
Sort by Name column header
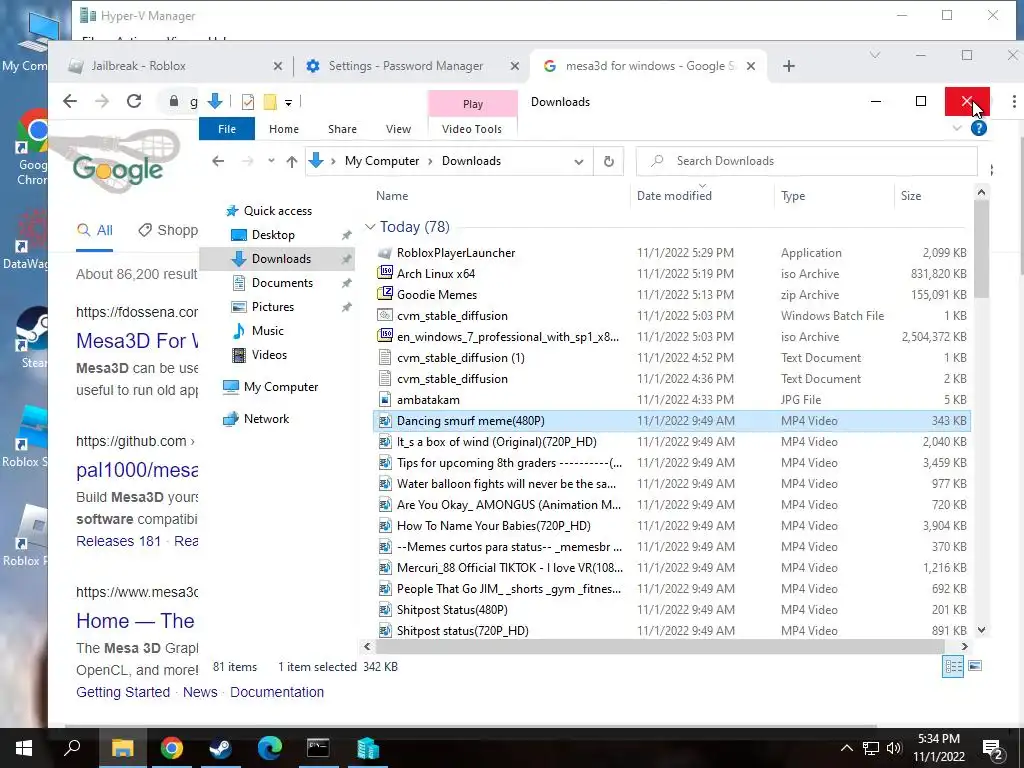pyautogui.click(x=392, y=196)
